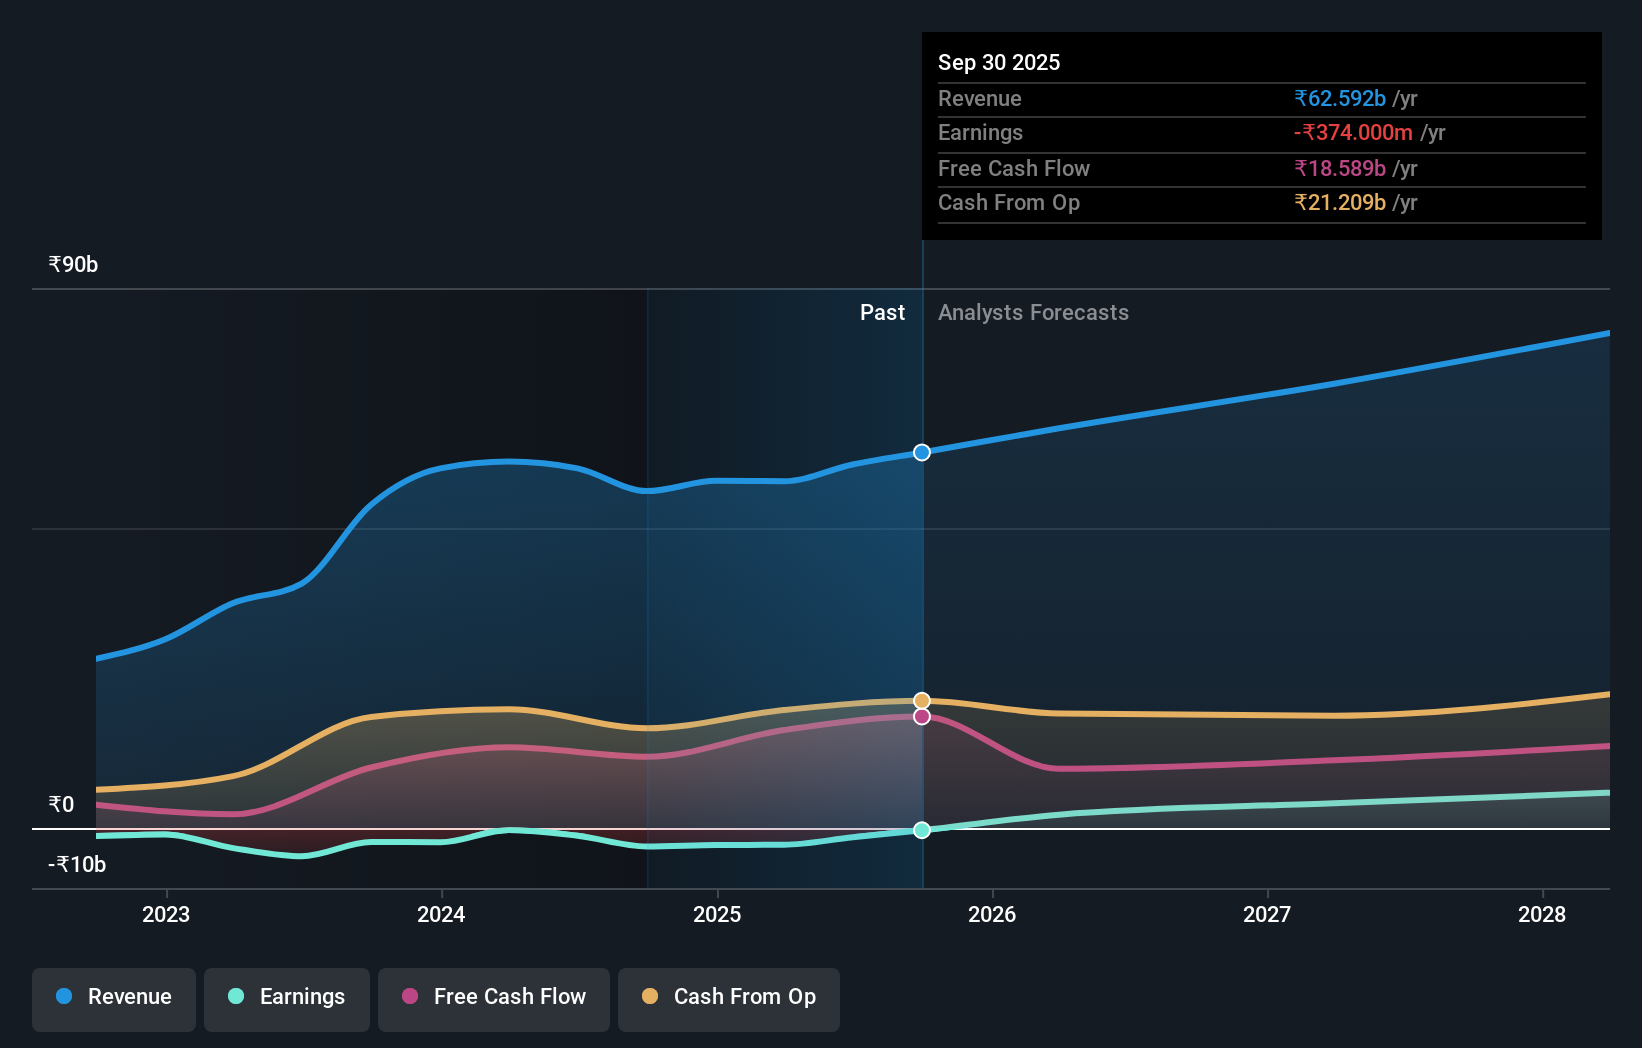Select the Earnings marker near the zero line
The height and width of the screenshot is (1048, 1642).
coord(921,829)
